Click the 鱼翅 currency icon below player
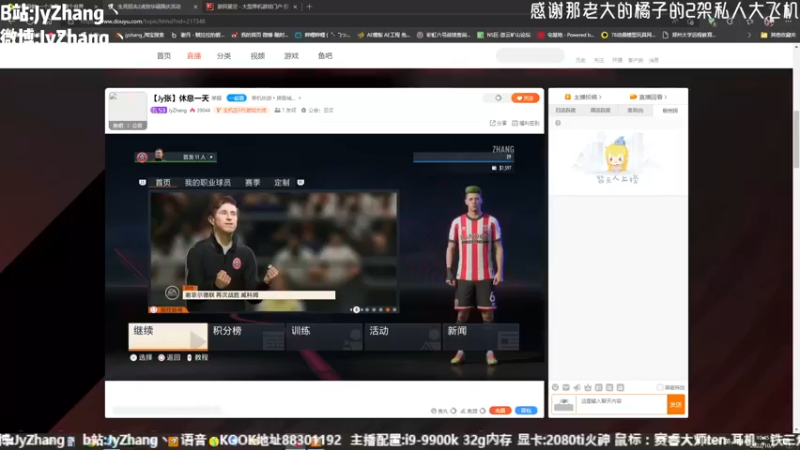This screenshot has height=450, width=800. click(463, 411)
